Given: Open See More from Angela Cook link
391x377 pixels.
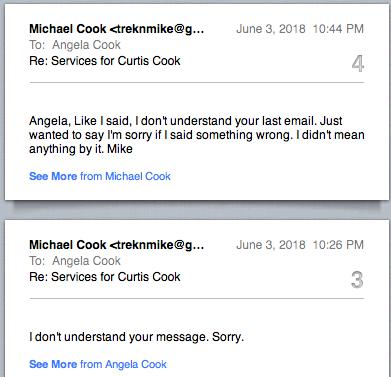Looking at the screenshot, I should (98, 364).
